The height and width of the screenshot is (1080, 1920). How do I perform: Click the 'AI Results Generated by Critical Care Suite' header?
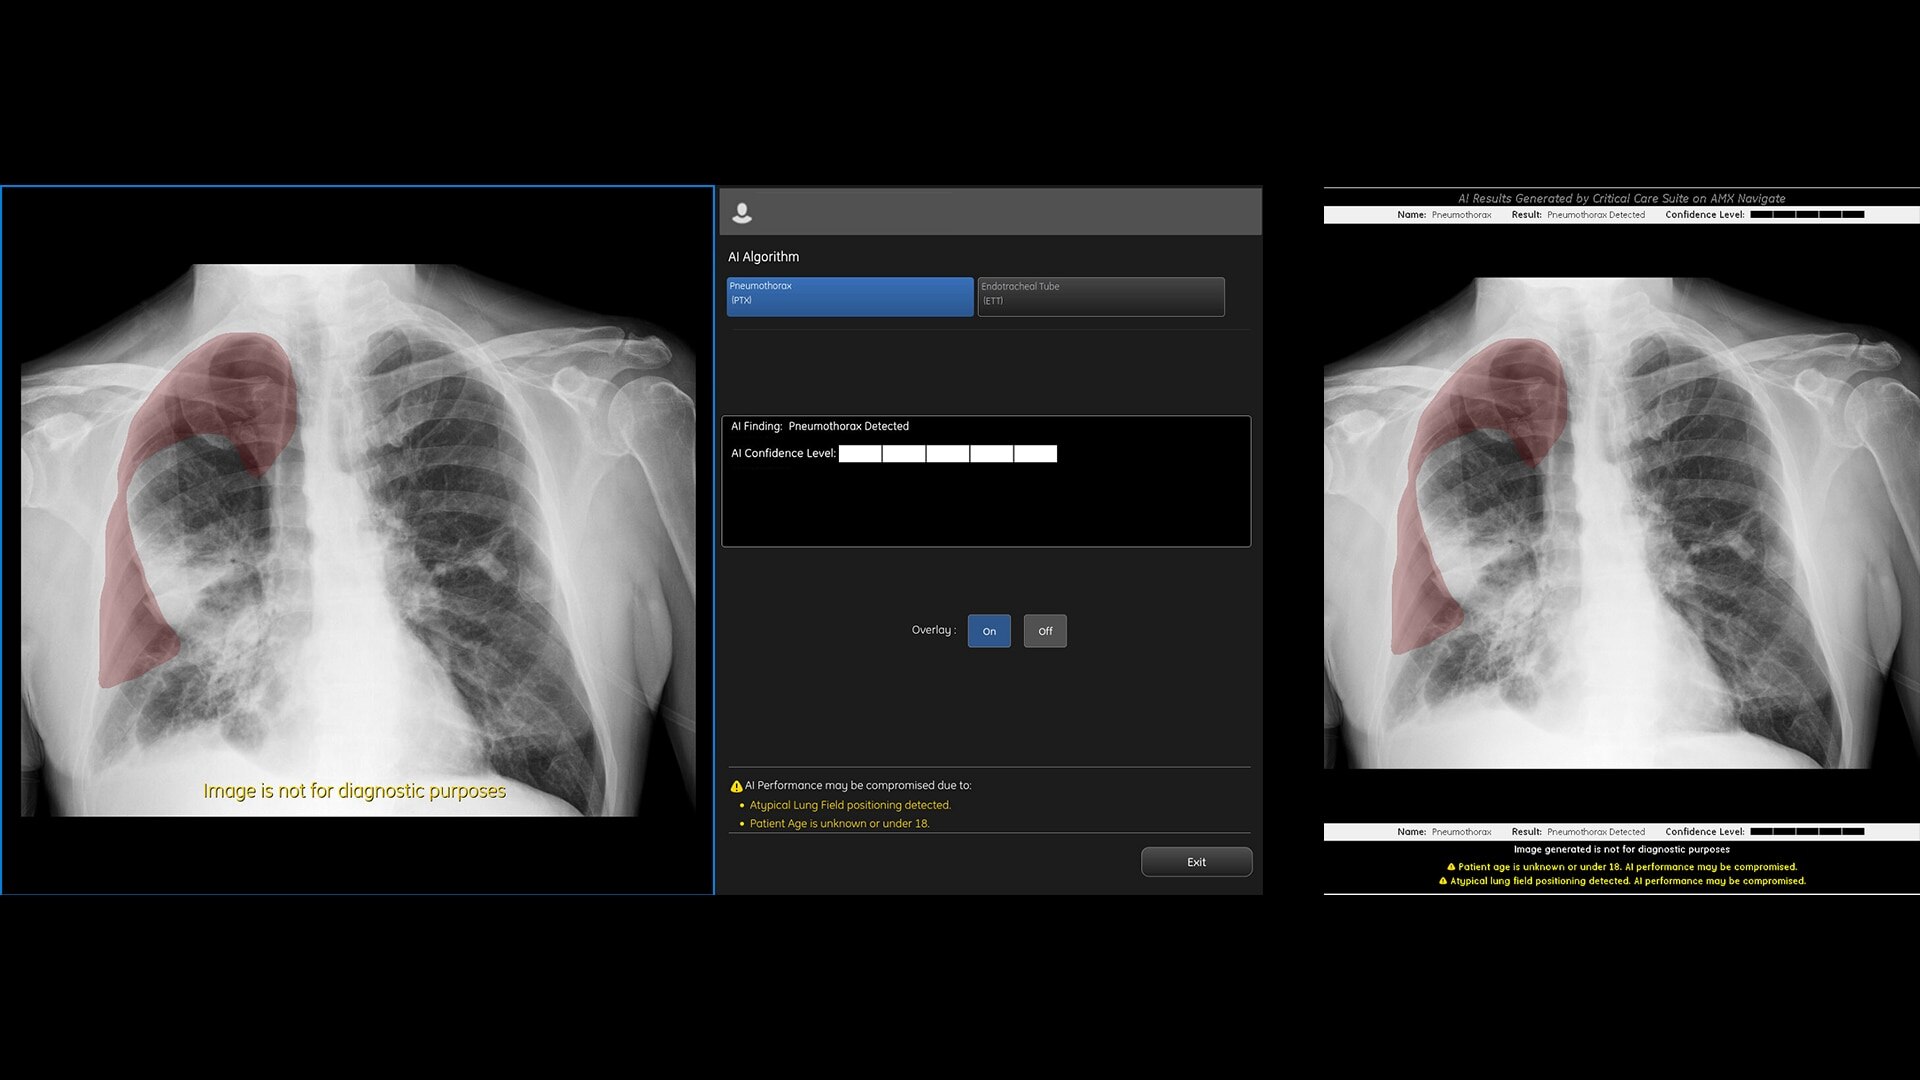tap(1621, 198)
